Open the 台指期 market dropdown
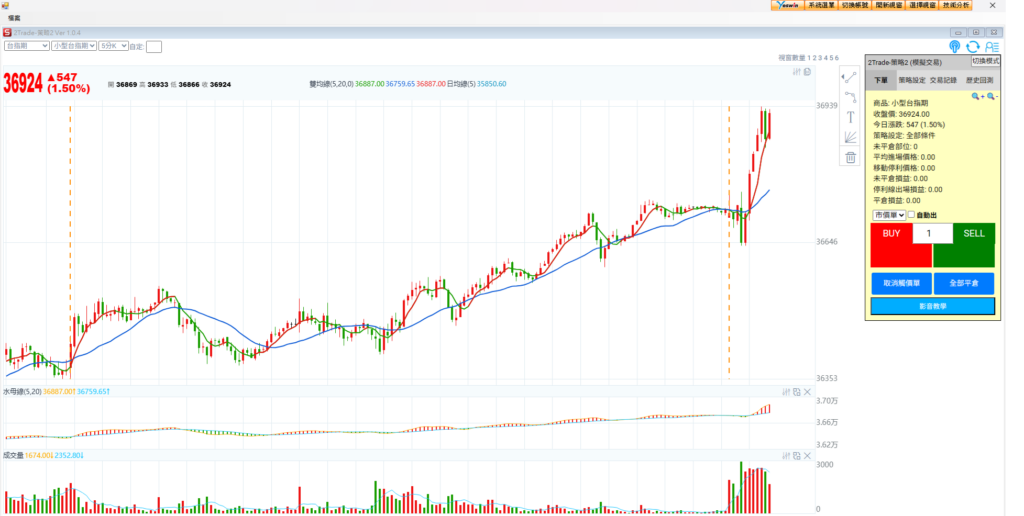The width and height of the screenshot is (1024, 516). click(27, 46)
